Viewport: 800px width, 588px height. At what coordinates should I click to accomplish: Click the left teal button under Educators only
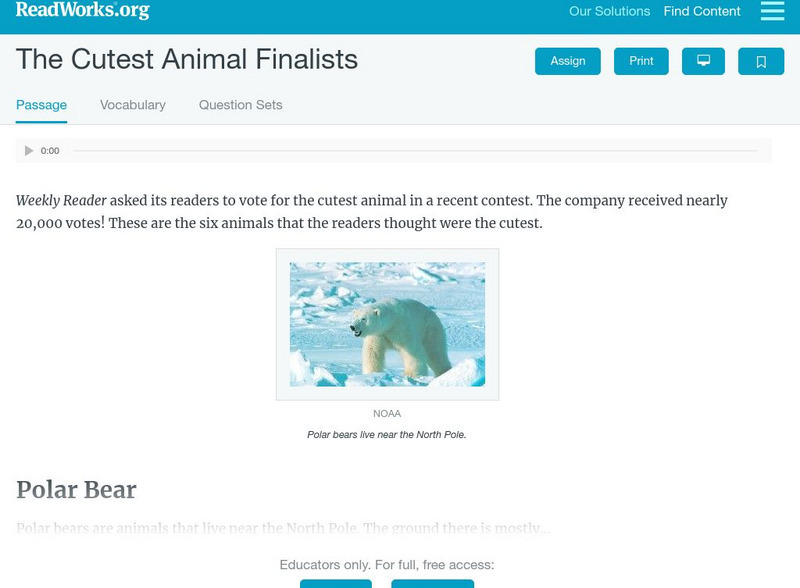(336, 583)
